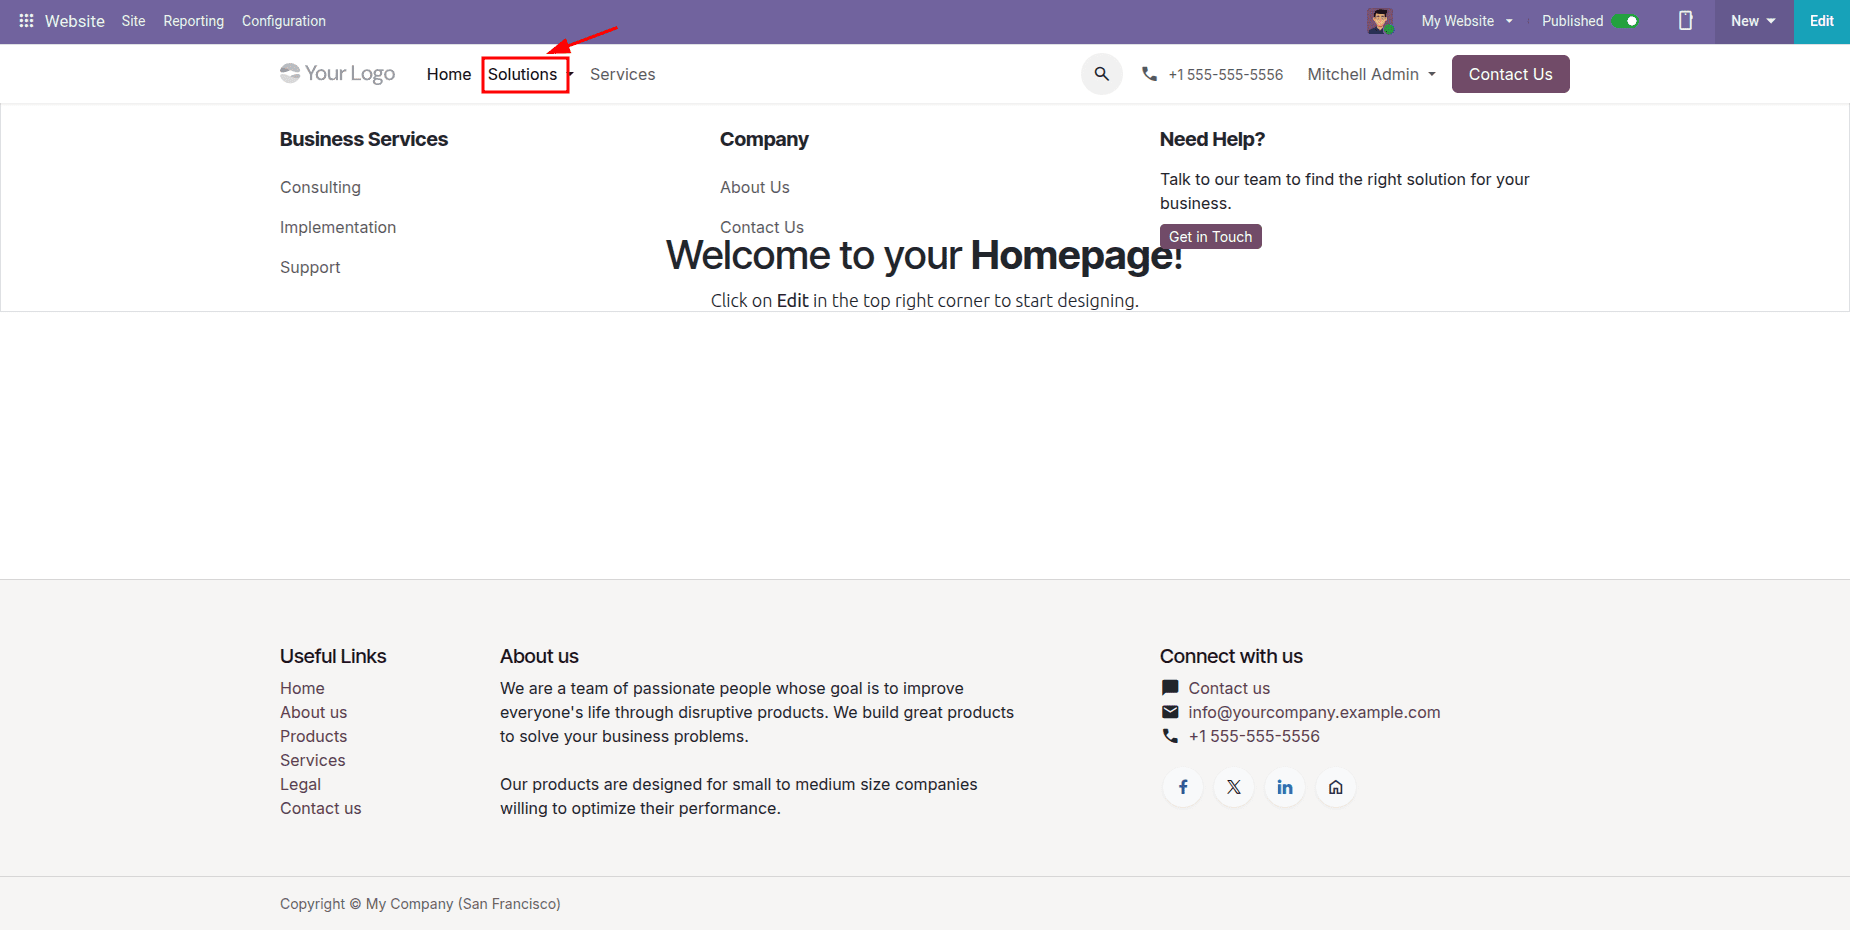Open the New dropdown button
This screenshot has height=930, width=1850.
click(x=1754, y=21)
